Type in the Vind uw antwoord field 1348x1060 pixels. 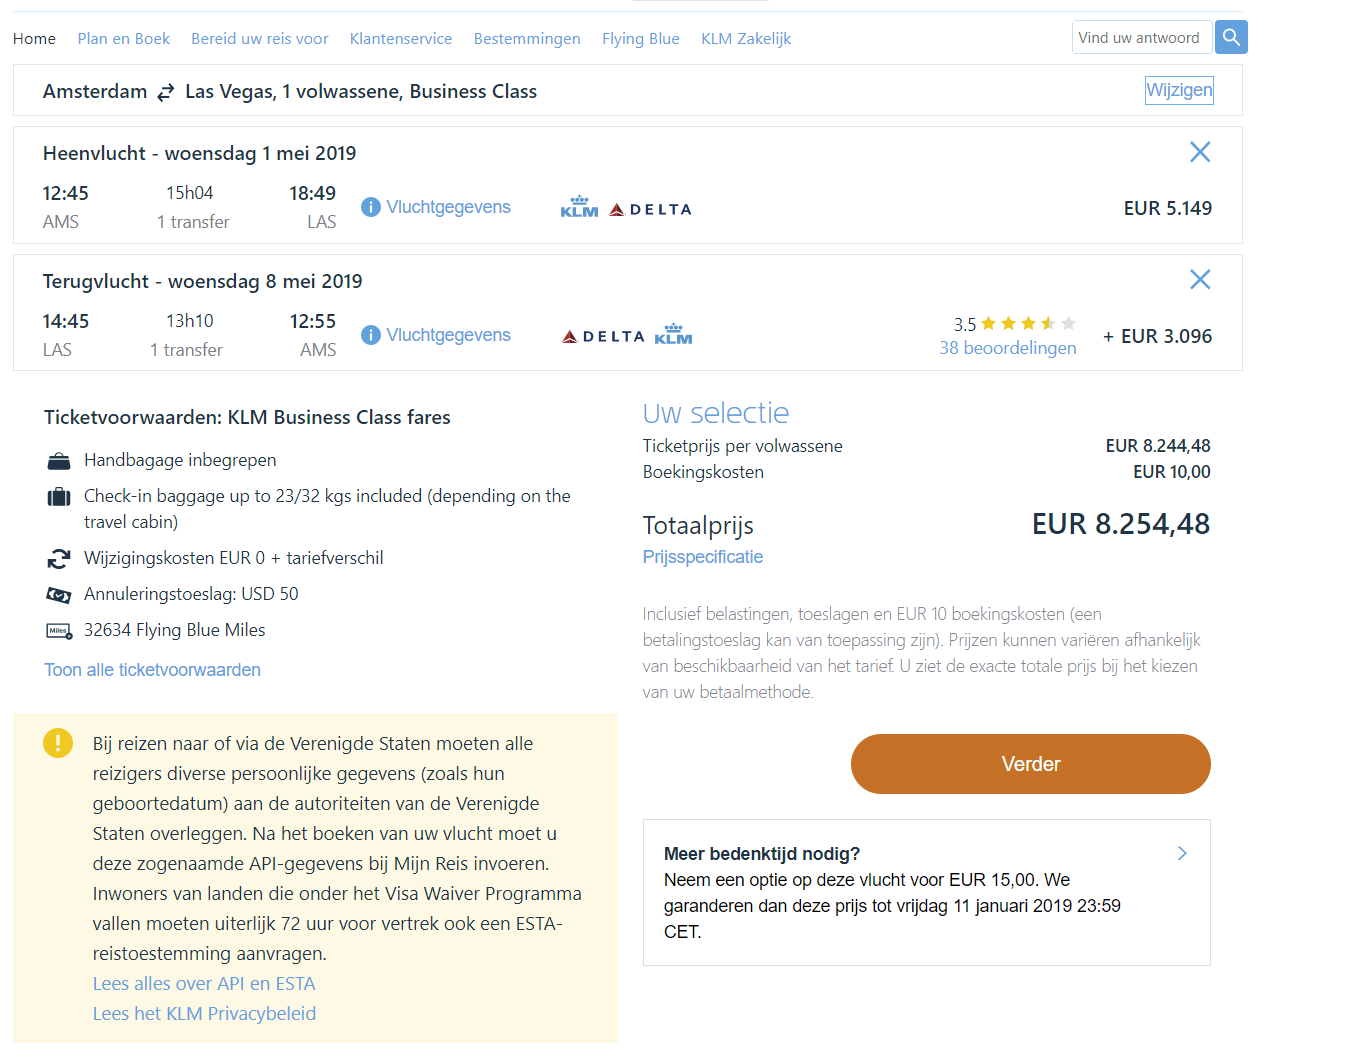[x=1141, y=38]
